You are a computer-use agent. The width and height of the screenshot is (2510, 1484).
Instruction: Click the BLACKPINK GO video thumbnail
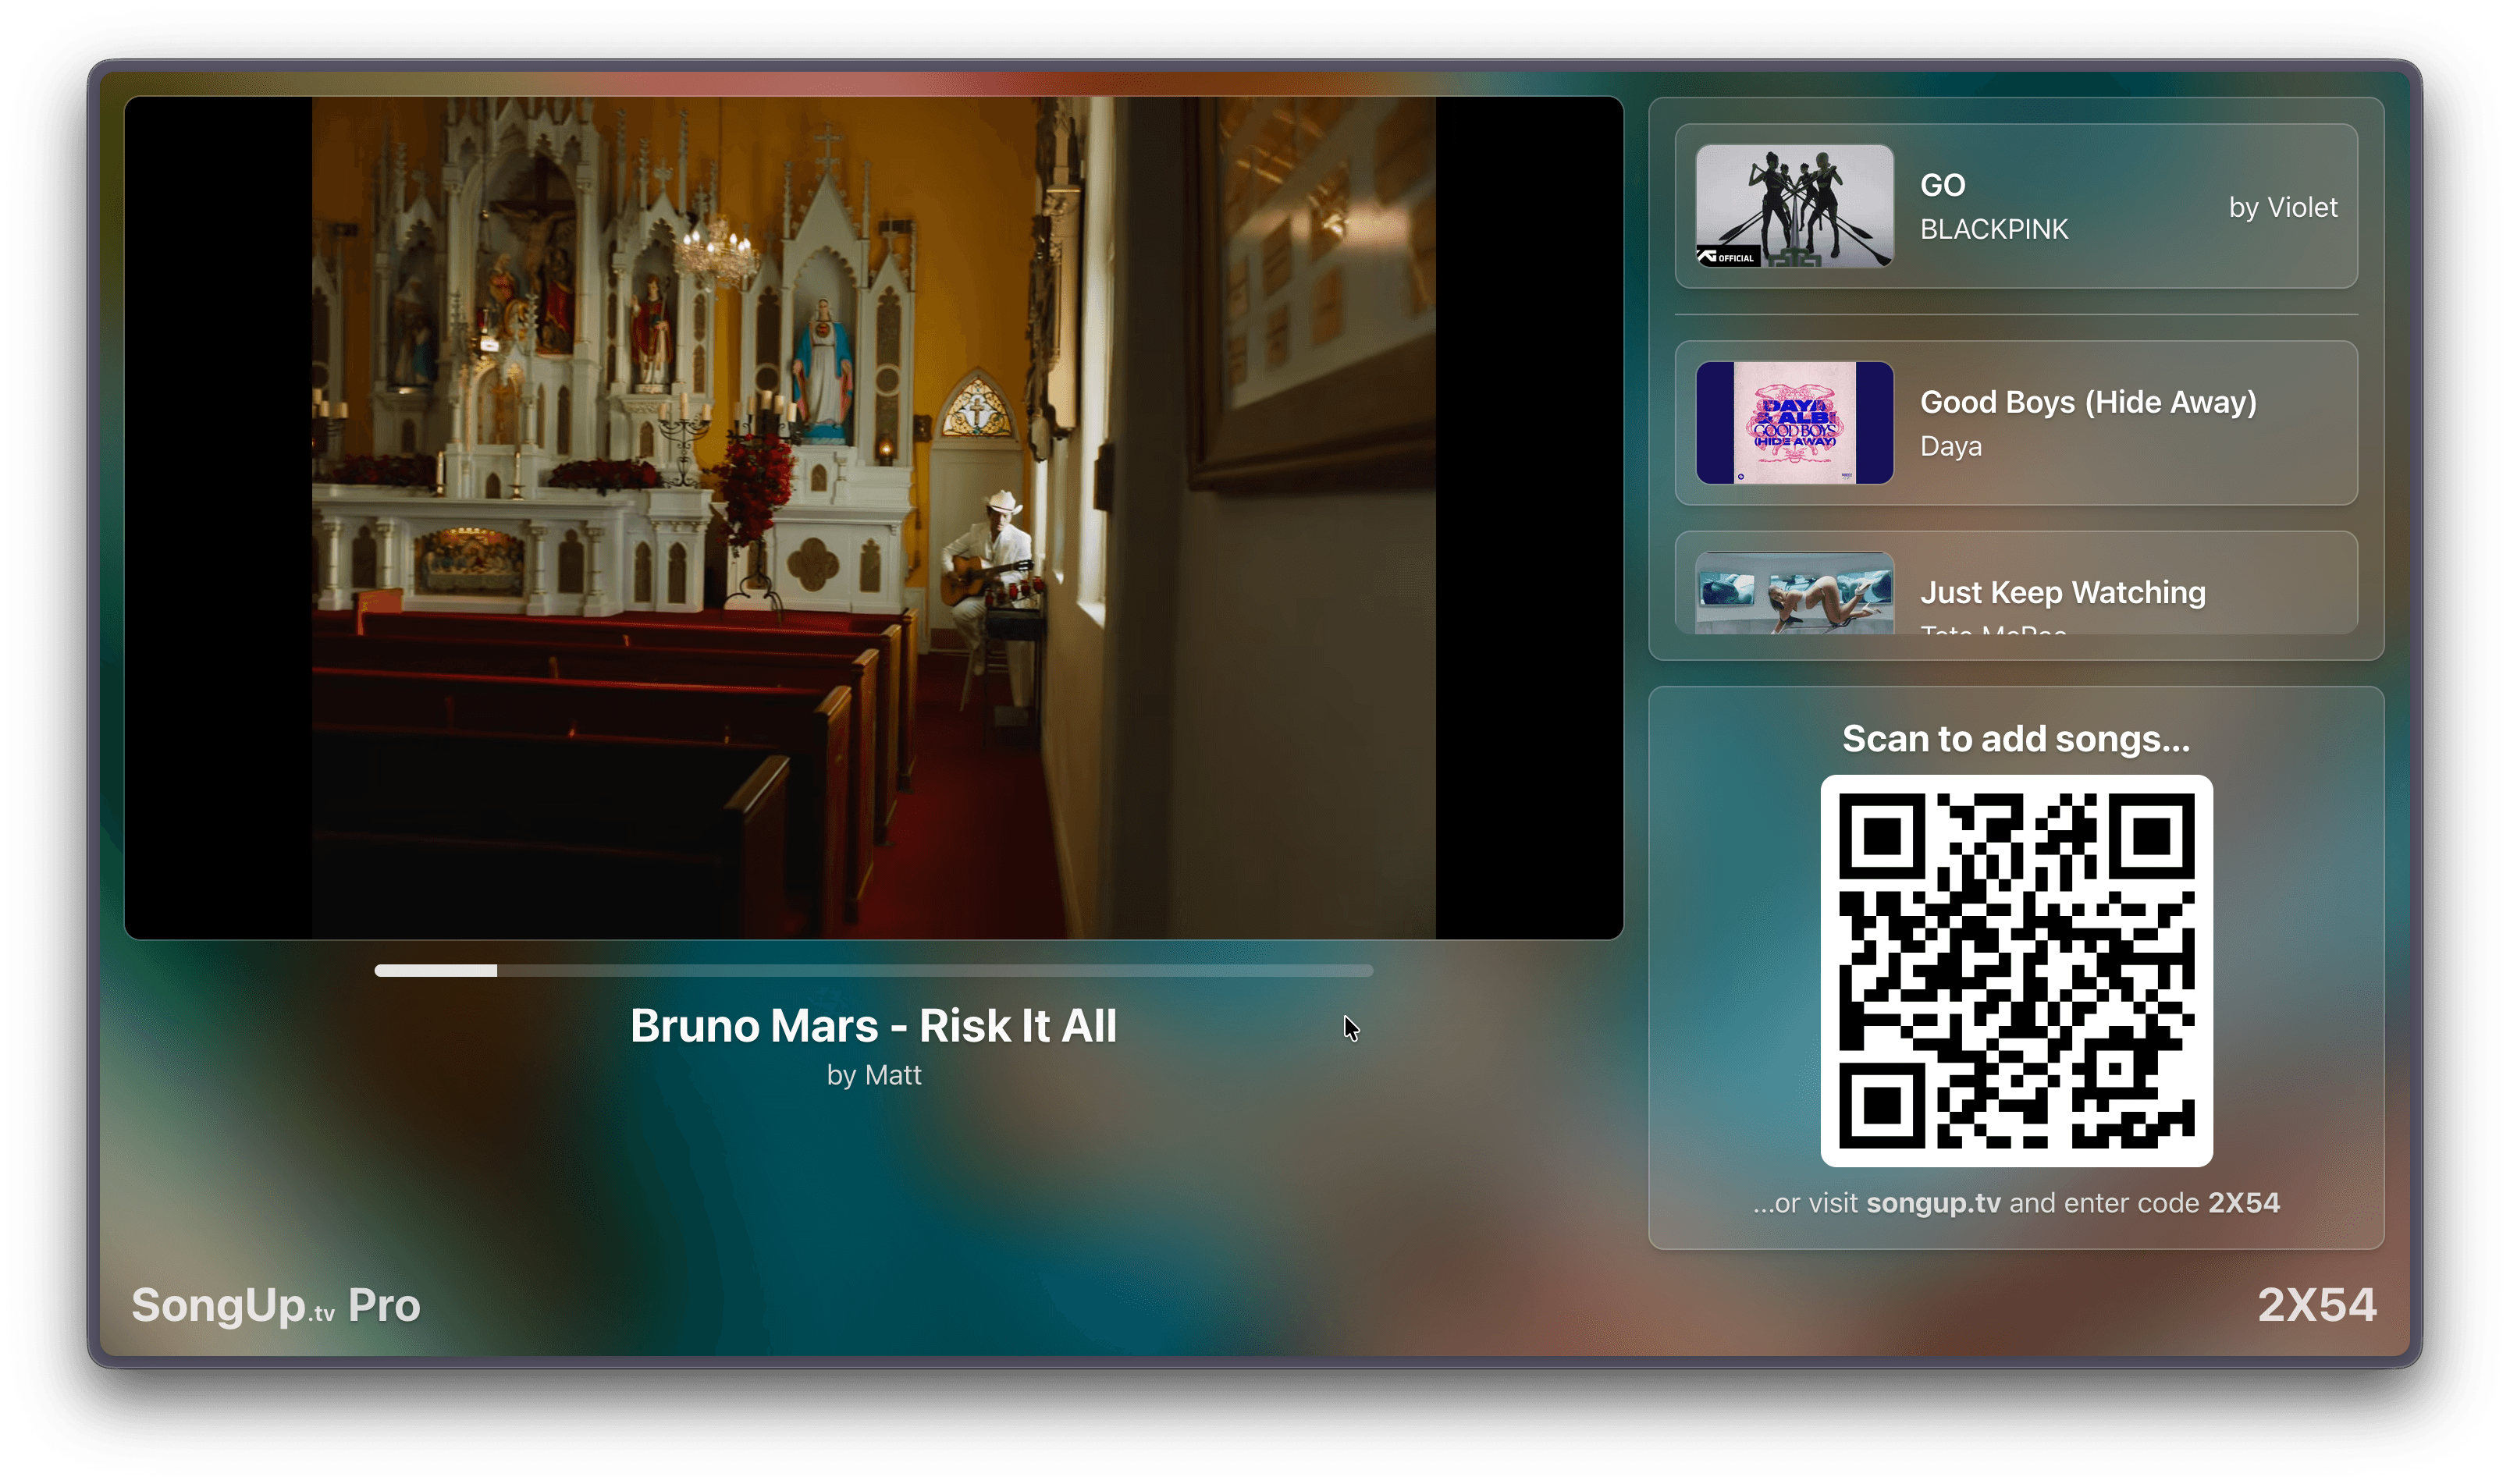pyautogui.click(x=1794, y=205)
